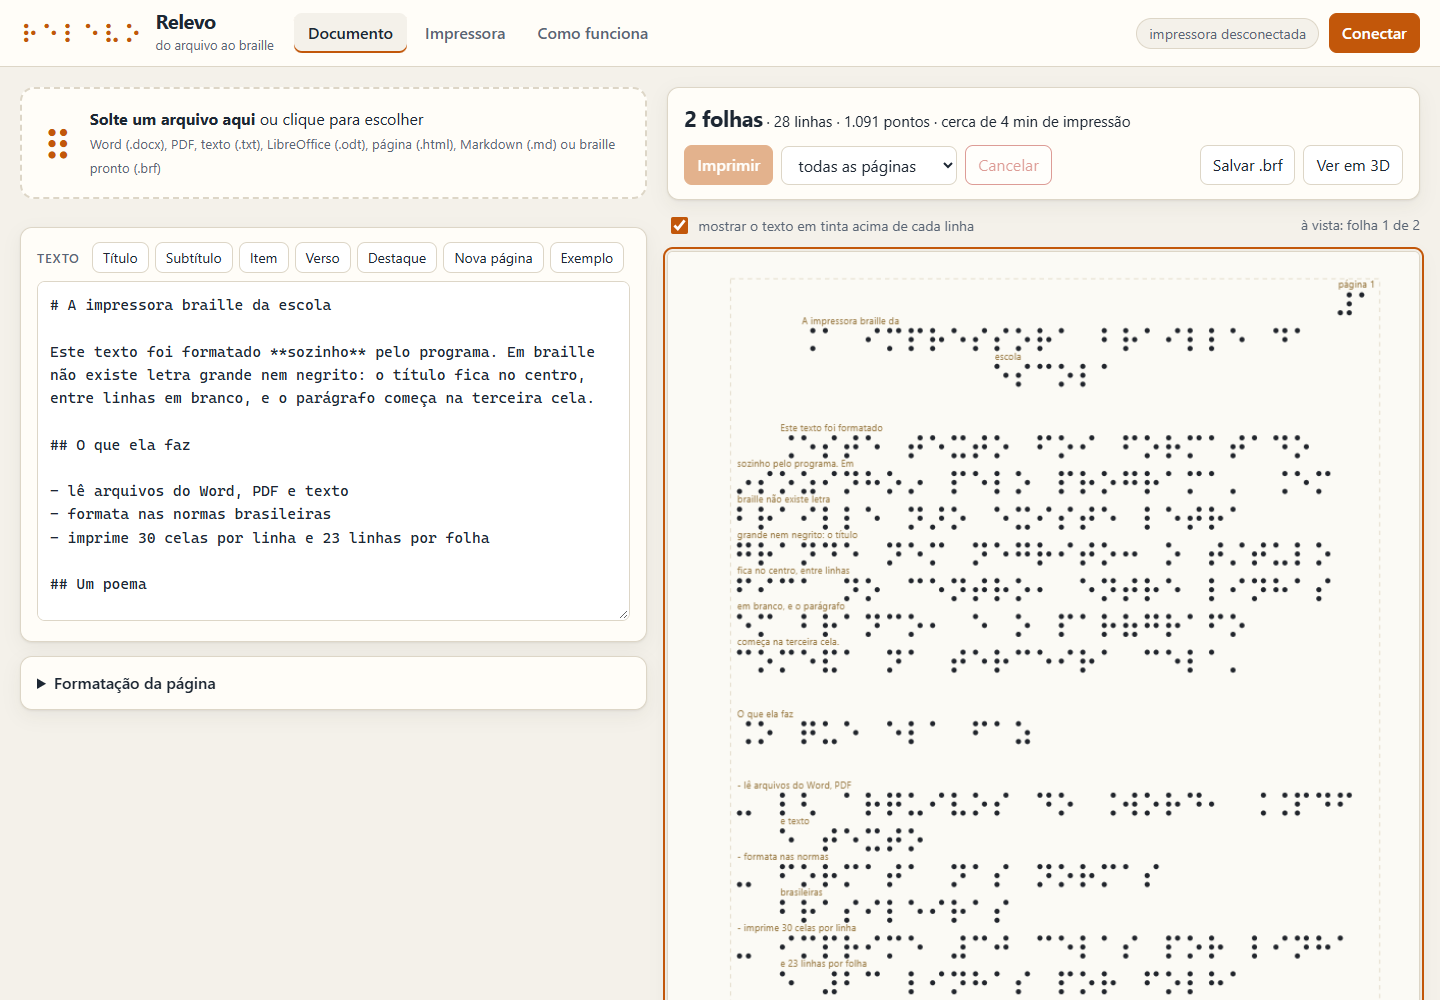Click the 'página 1' label in preview
Image resolution: width=1440 pixels, height=1000 pixels.
pyautogui.click(x=1356, y=284)
